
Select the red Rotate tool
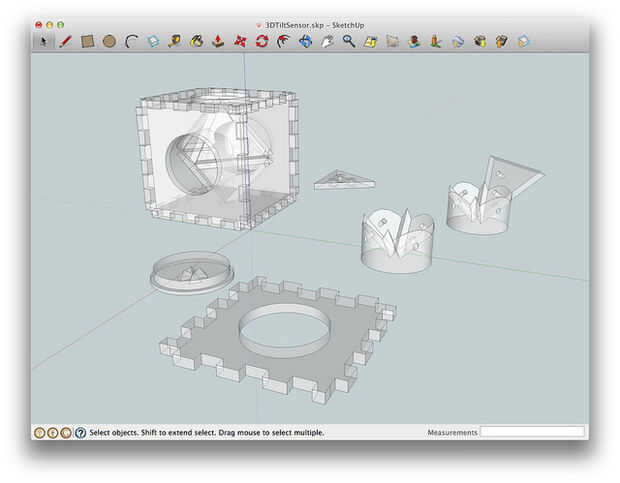(x=262, y=41)
